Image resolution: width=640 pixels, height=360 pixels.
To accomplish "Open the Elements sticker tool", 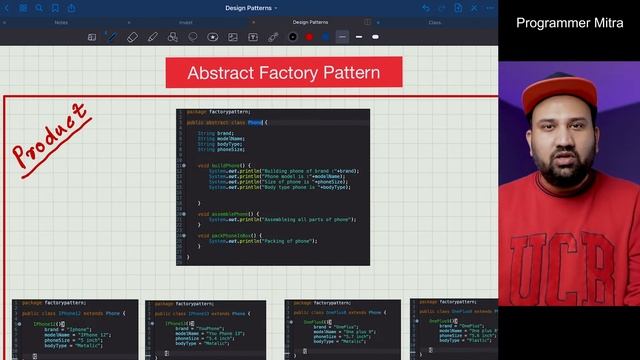I will point(213,37).
